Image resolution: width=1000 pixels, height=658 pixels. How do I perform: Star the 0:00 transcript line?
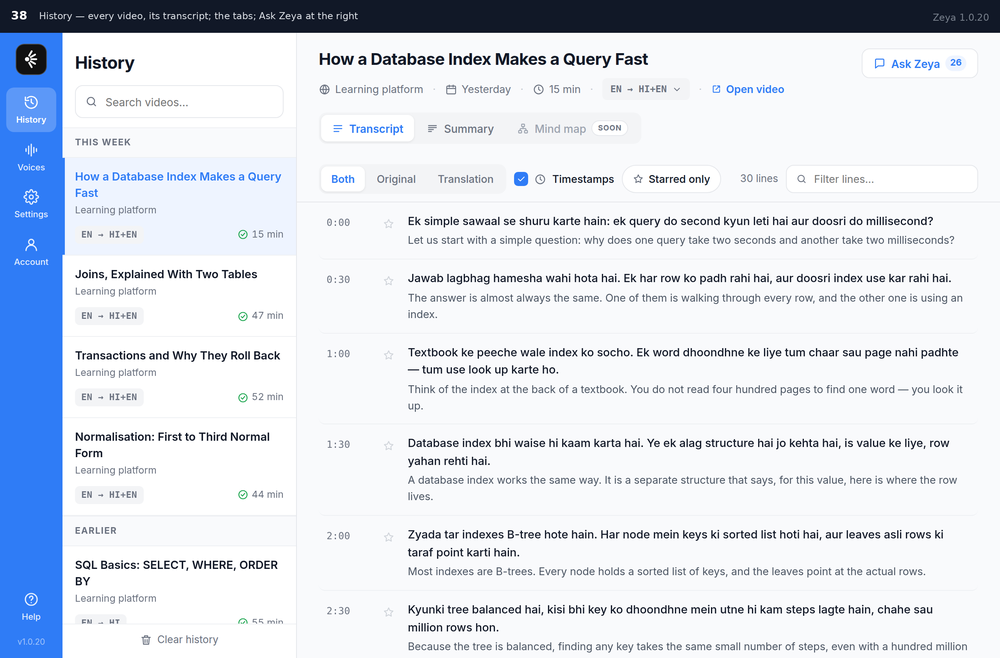(x=388, y=223)
